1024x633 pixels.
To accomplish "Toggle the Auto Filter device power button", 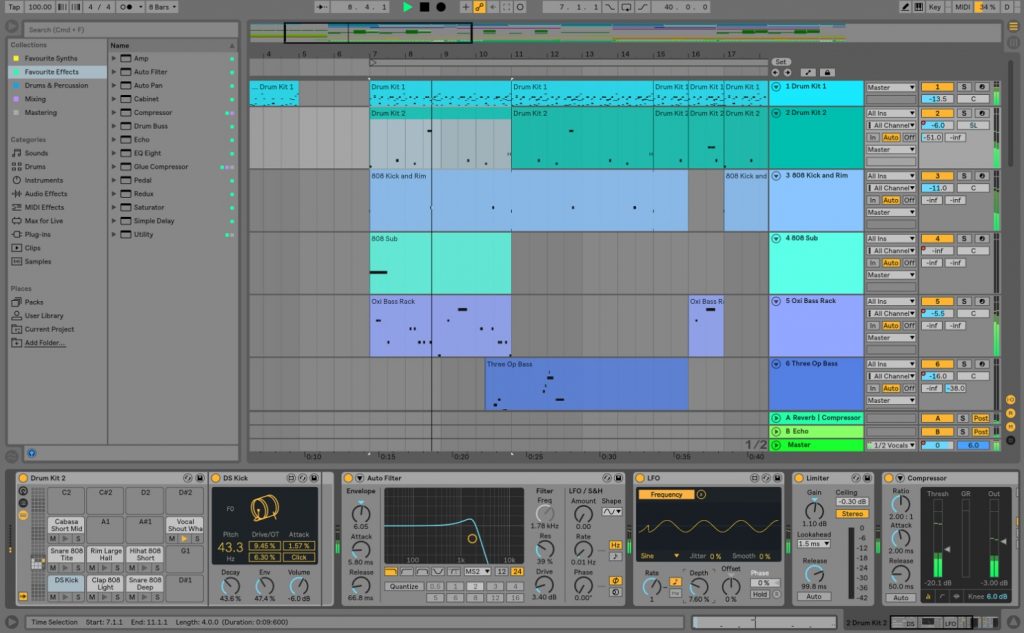I will click(x=348, y=478).
